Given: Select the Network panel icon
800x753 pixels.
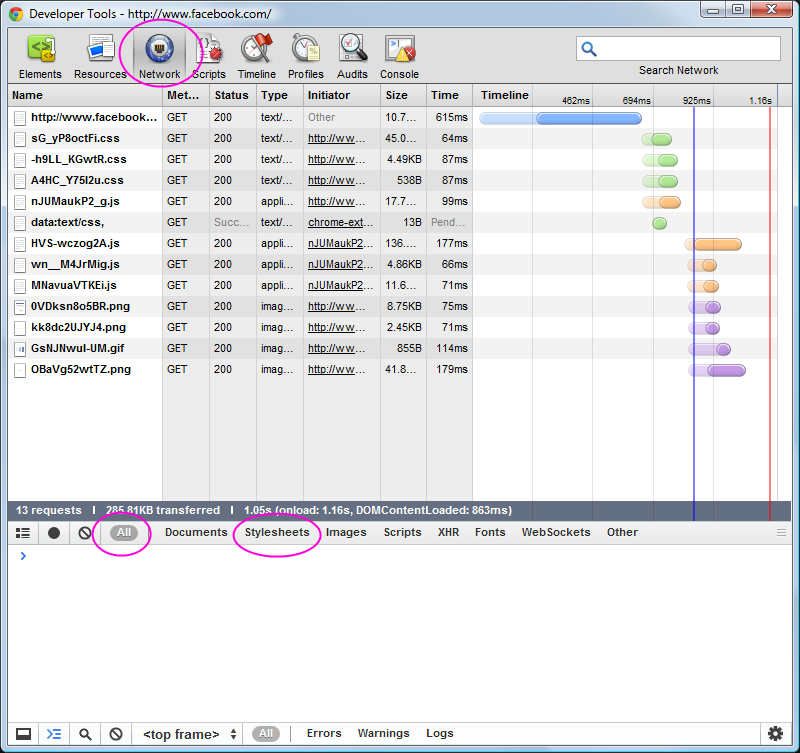Looking at the screenshot, I should [160, 49].
